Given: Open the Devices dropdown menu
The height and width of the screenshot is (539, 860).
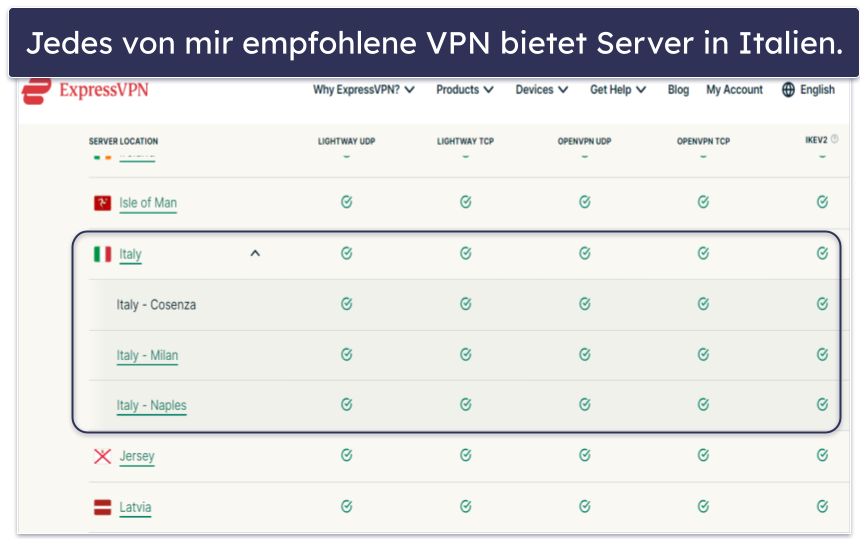Looking at the screenshot, I should pyautogui.click(x=541, y=89).
